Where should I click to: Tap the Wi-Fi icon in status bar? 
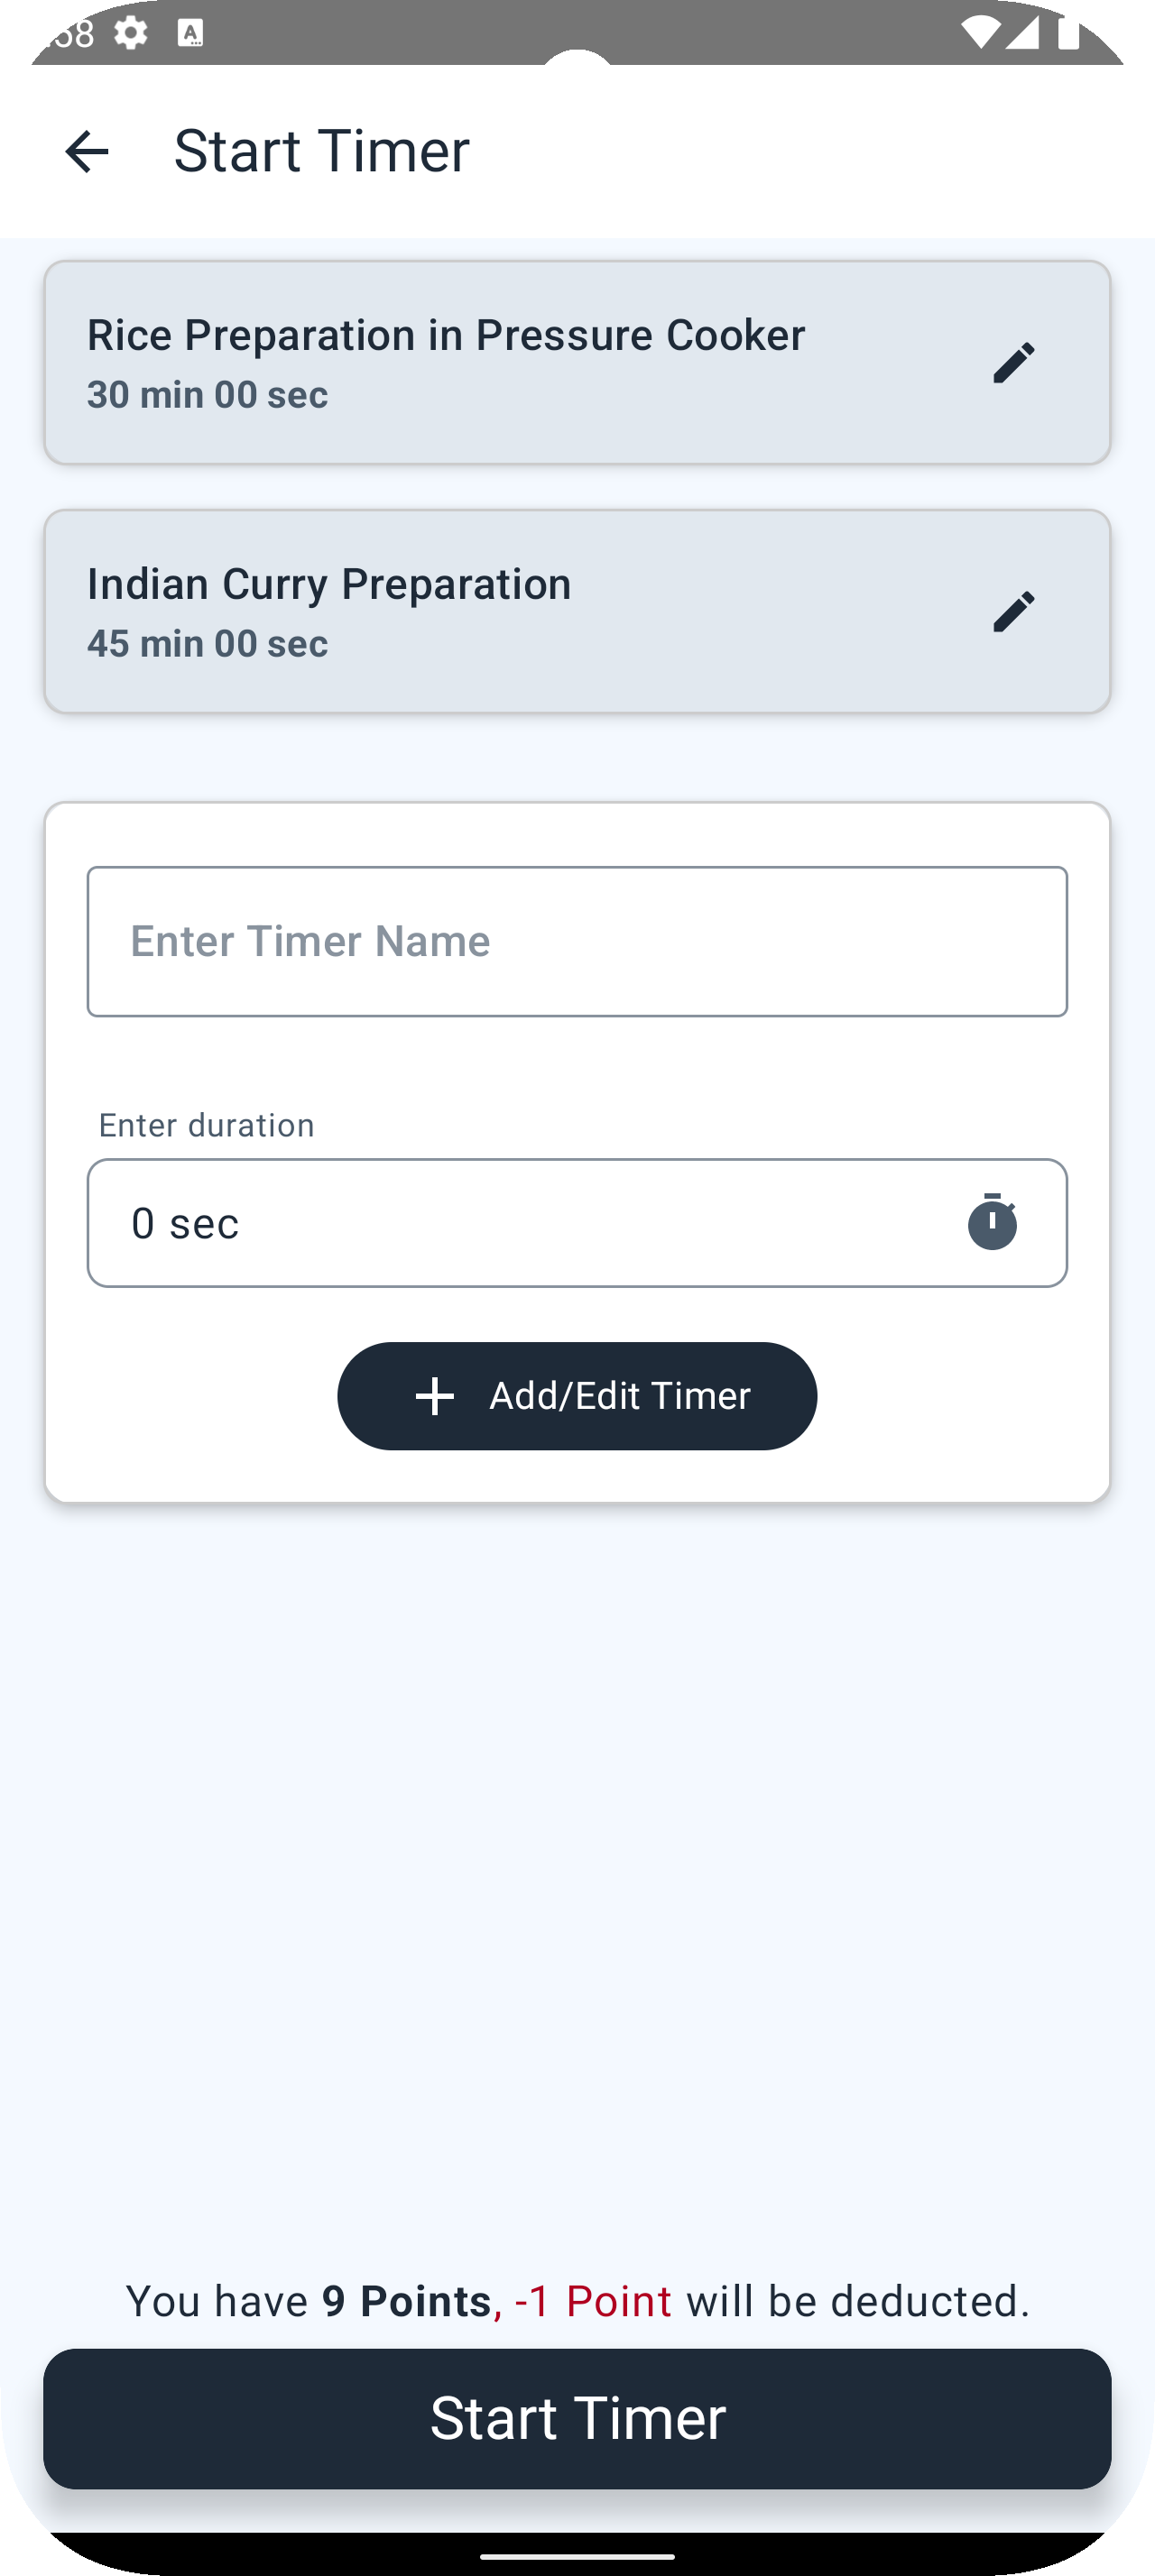978,35
